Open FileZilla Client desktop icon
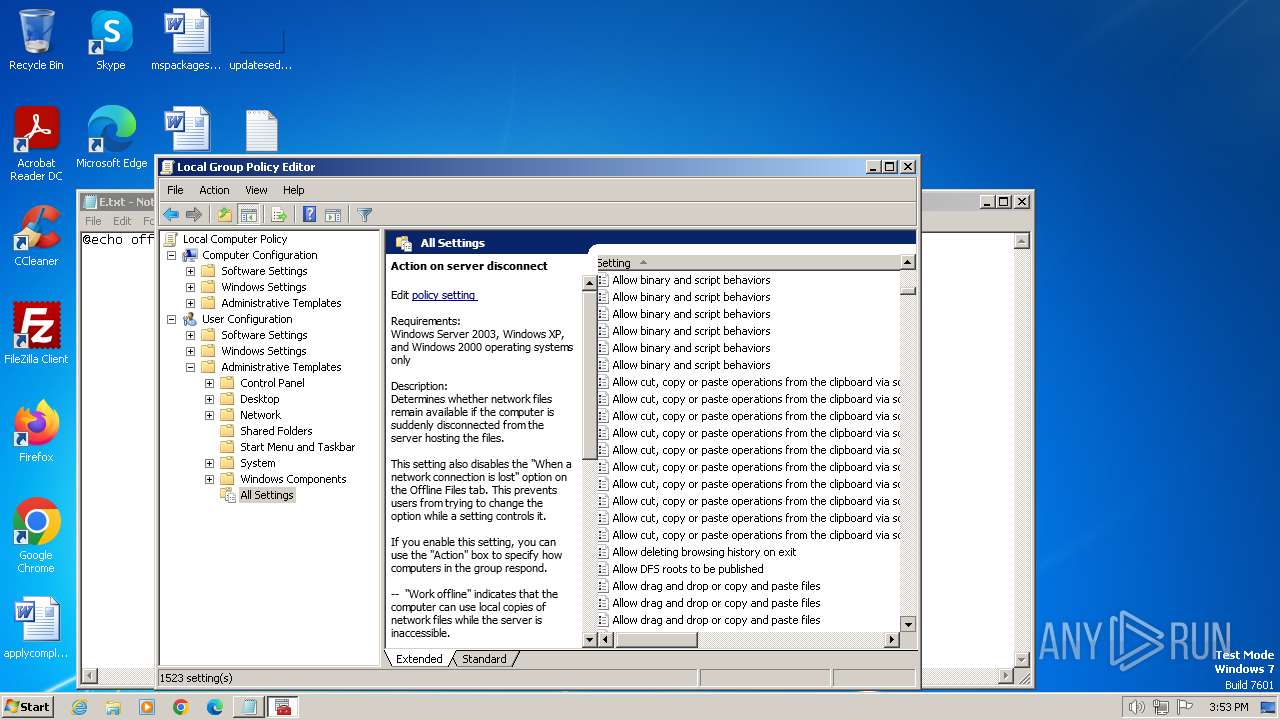 pyautogui.click(x=36, y=334)
